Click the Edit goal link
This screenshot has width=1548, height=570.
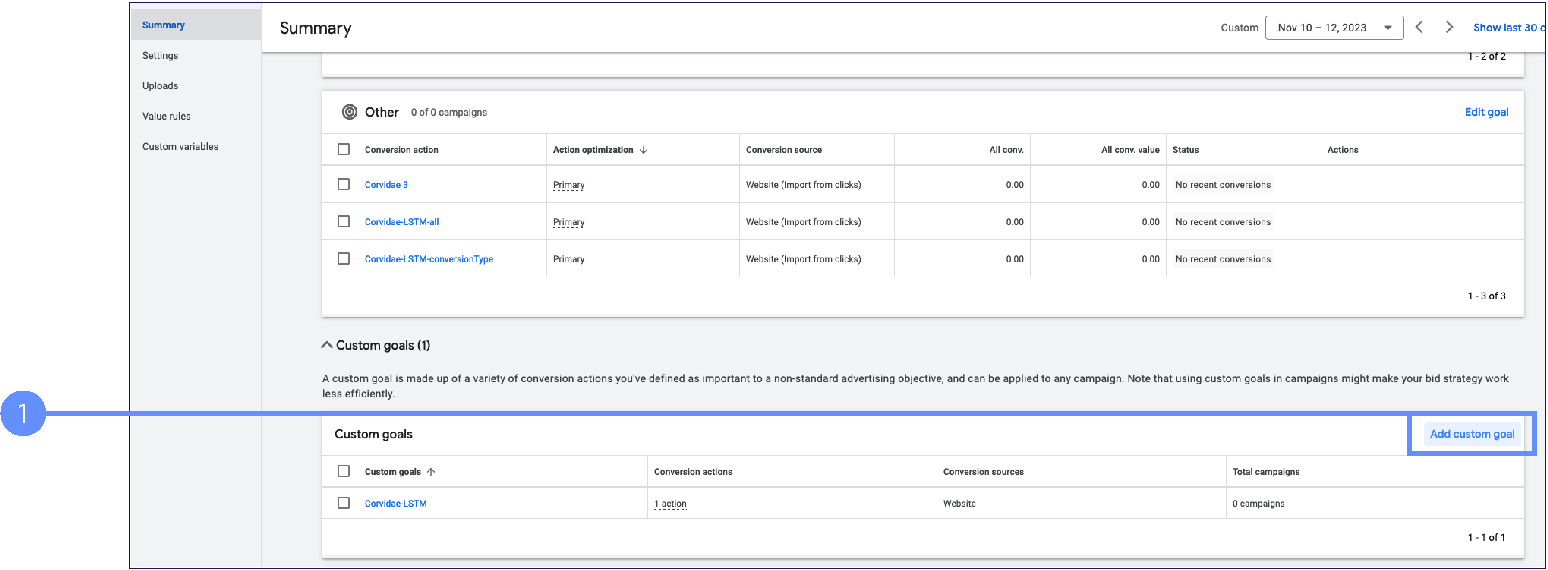pyautogui.click(x=1486, y=112)
